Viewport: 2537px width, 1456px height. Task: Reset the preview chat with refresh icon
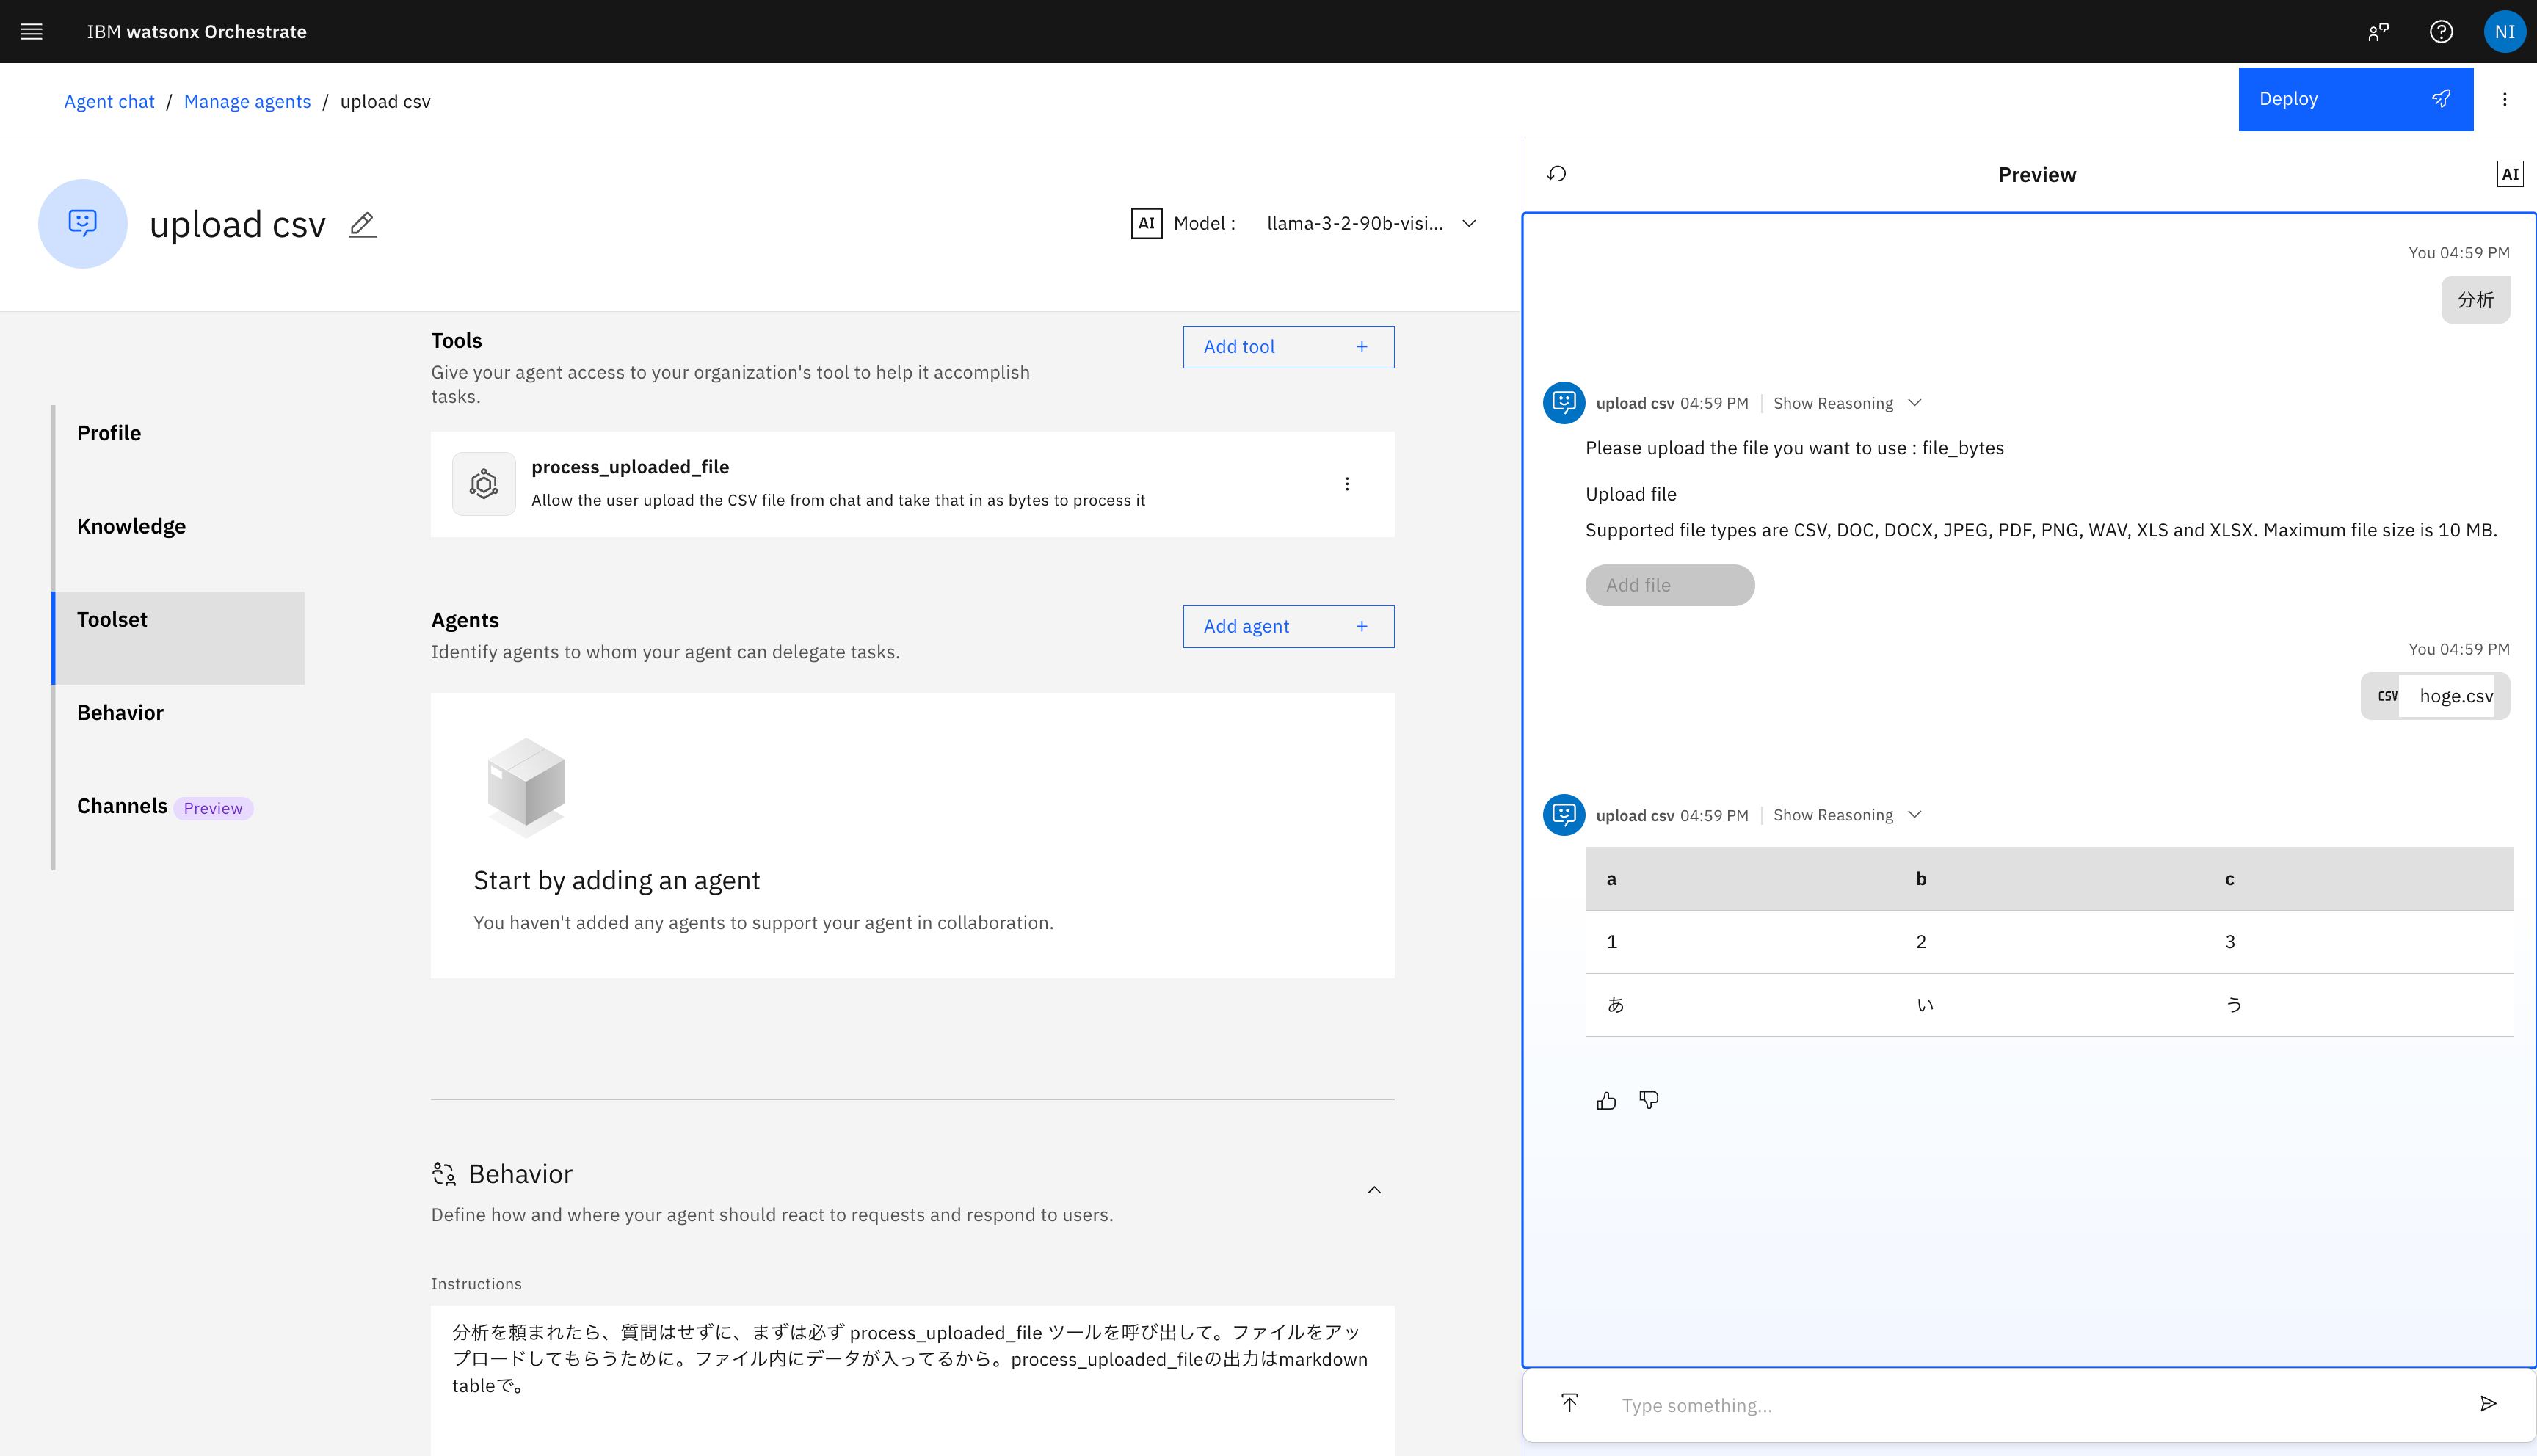click(x=1556, y=174)
